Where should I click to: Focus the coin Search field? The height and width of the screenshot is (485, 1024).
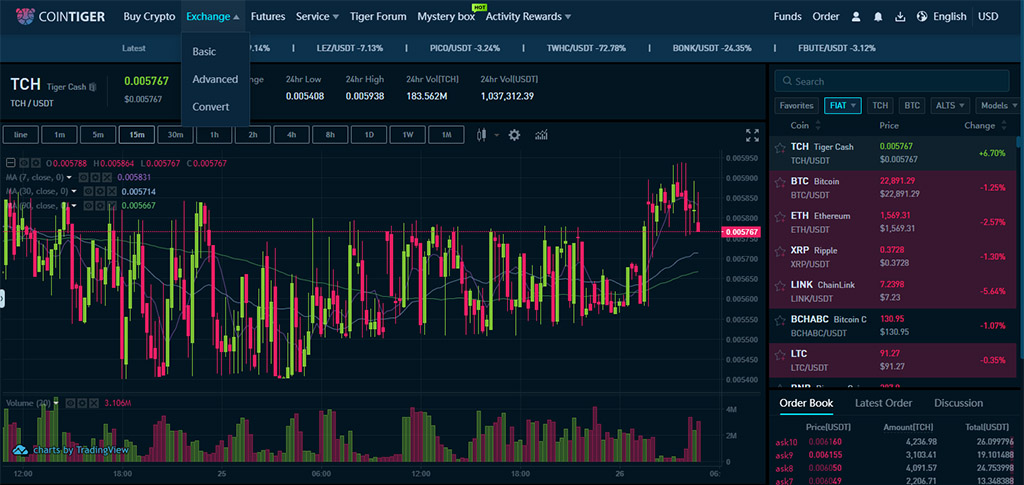coord(891,81)
